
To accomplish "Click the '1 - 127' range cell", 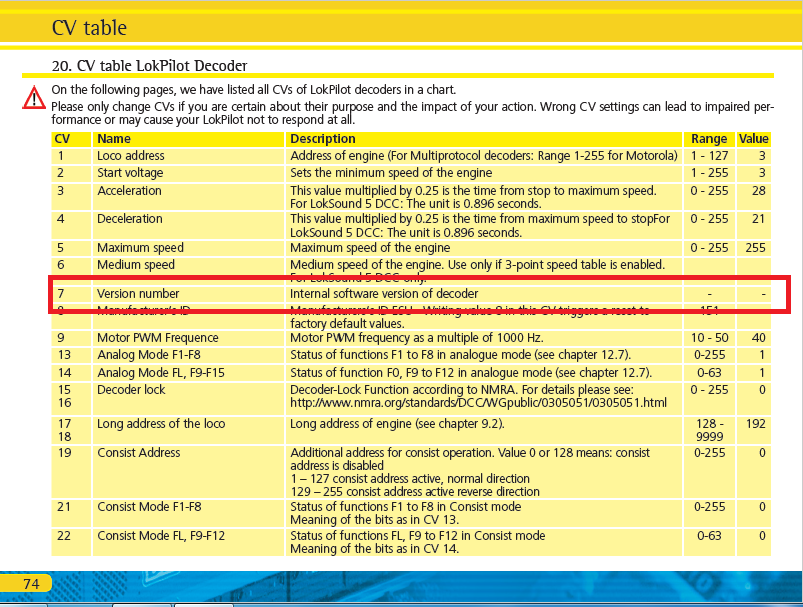I will pyautogui.click(x=709, y=156).
